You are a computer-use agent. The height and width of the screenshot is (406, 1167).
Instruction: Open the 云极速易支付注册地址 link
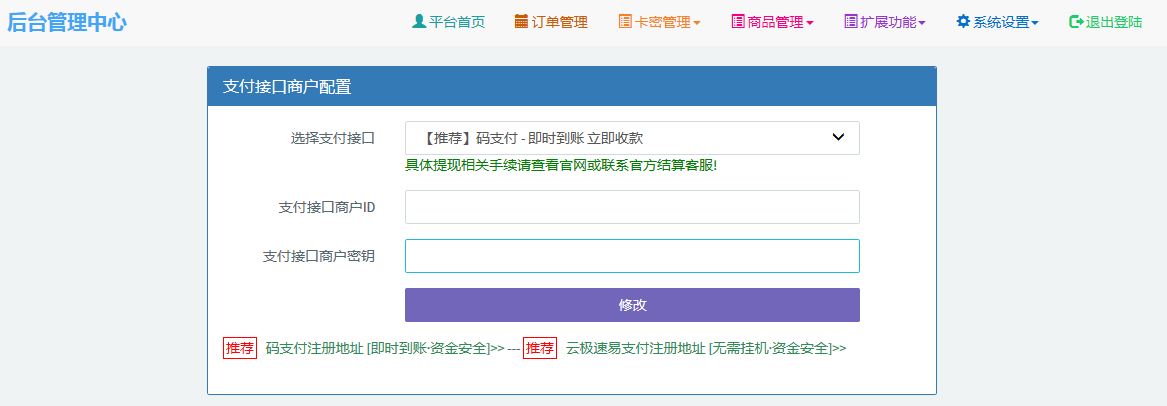(x=706, y=348)
